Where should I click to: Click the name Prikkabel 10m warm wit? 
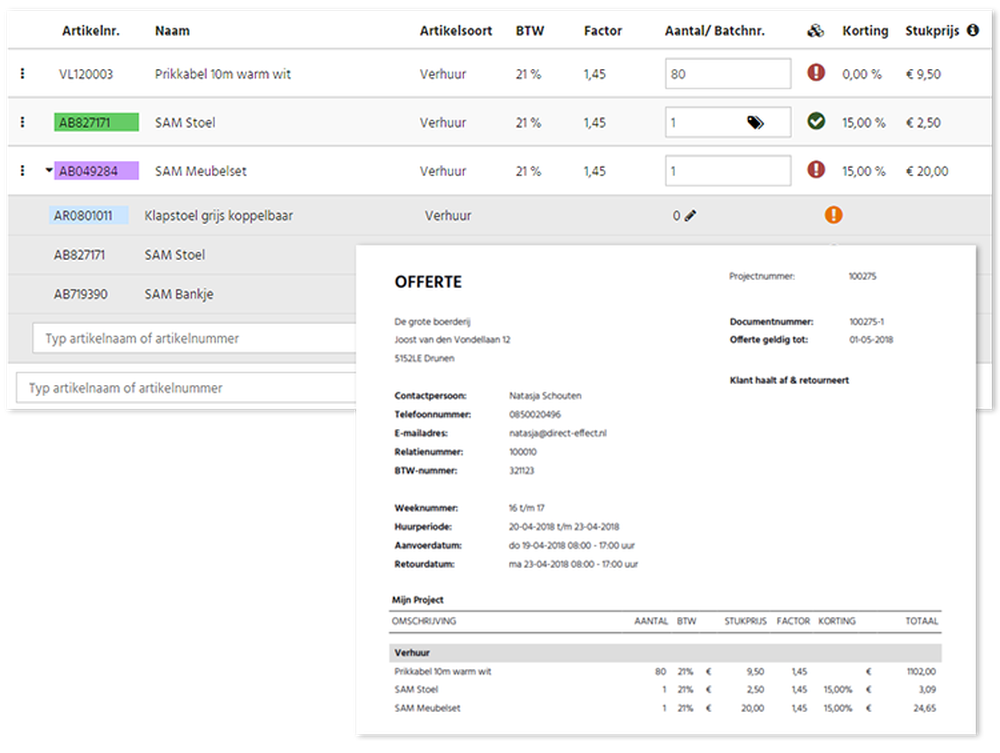pyautogui.click(x=223, y=74)
